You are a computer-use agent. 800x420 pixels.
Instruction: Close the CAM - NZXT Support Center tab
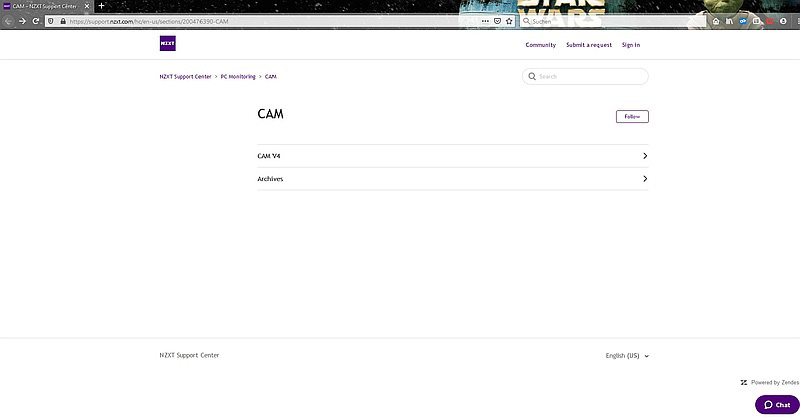[87, 6]
